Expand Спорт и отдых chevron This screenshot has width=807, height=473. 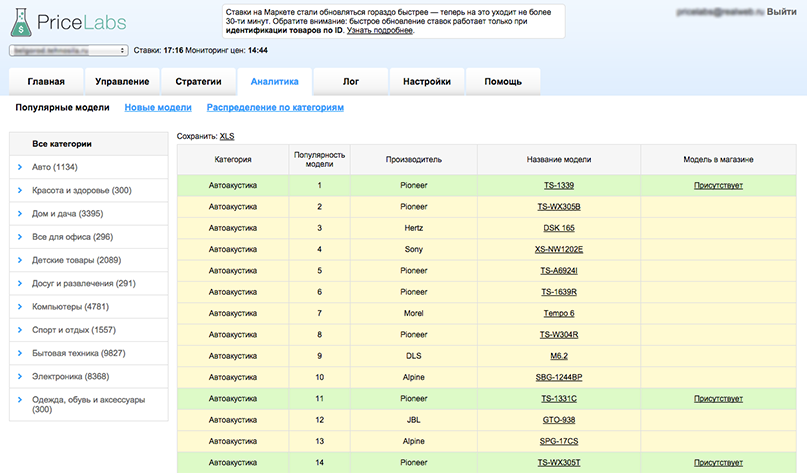(20, 329)
